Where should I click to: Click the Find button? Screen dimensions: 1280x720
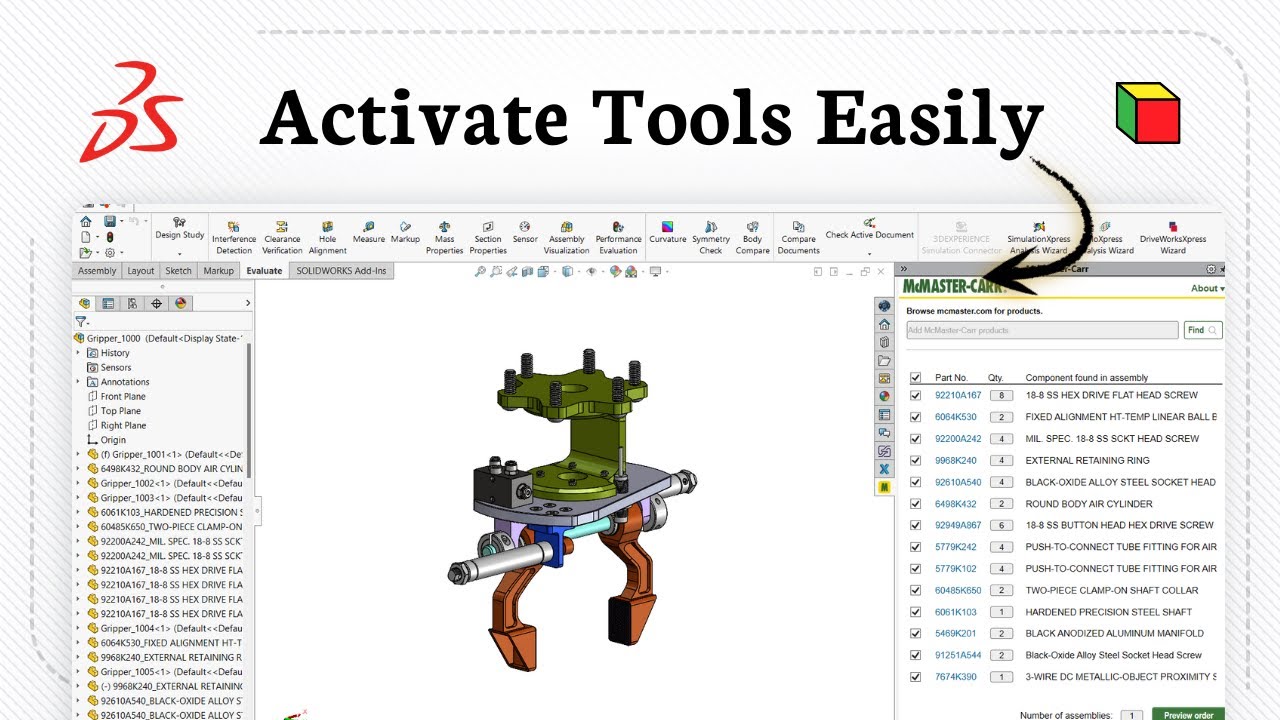coord(1203,330)
